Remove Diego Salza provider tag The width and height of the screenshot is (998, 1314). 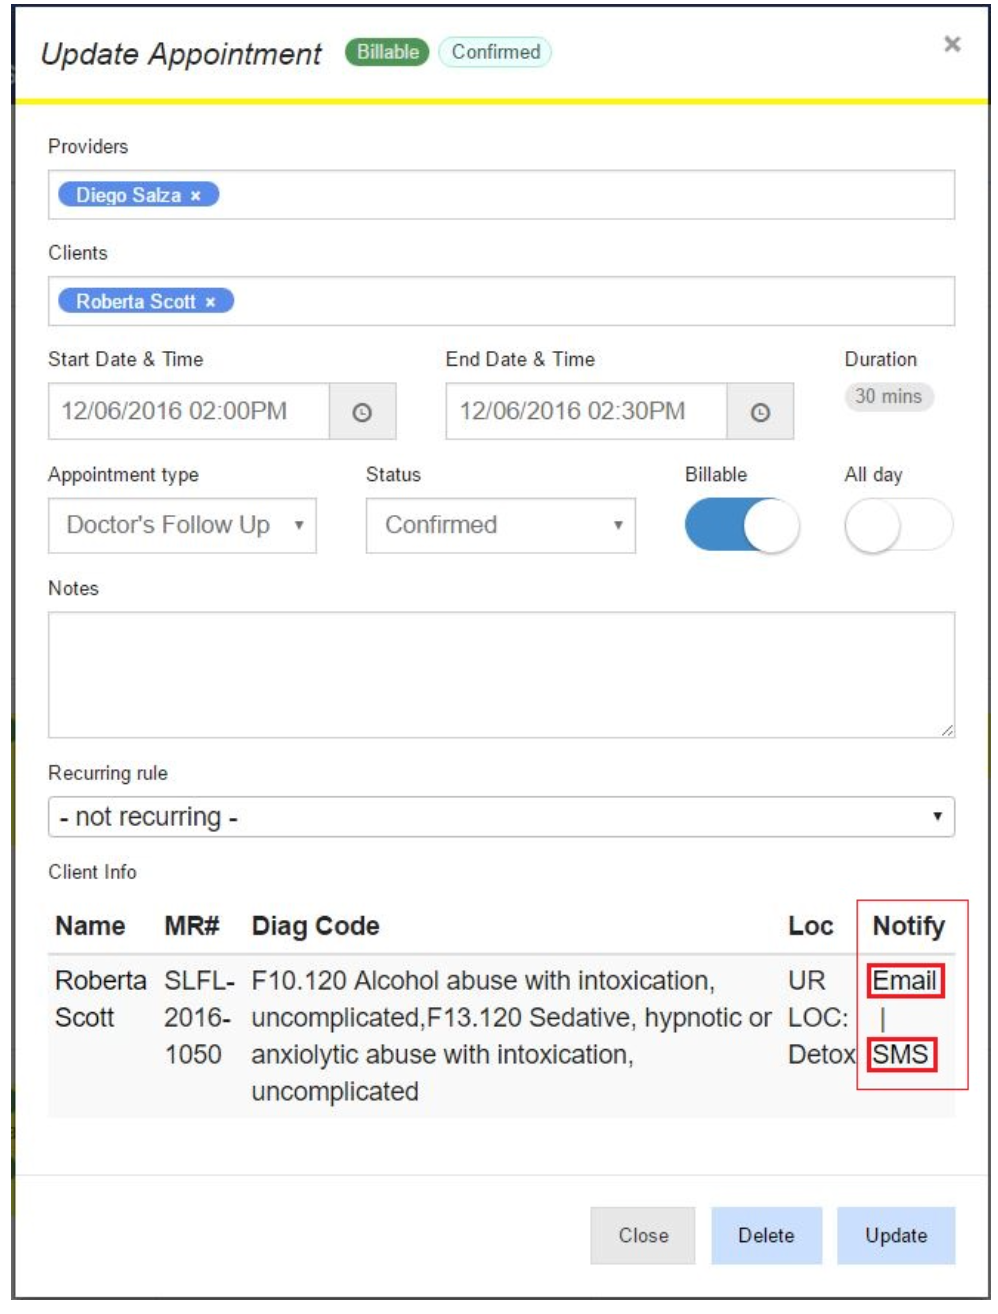point(196,196)
